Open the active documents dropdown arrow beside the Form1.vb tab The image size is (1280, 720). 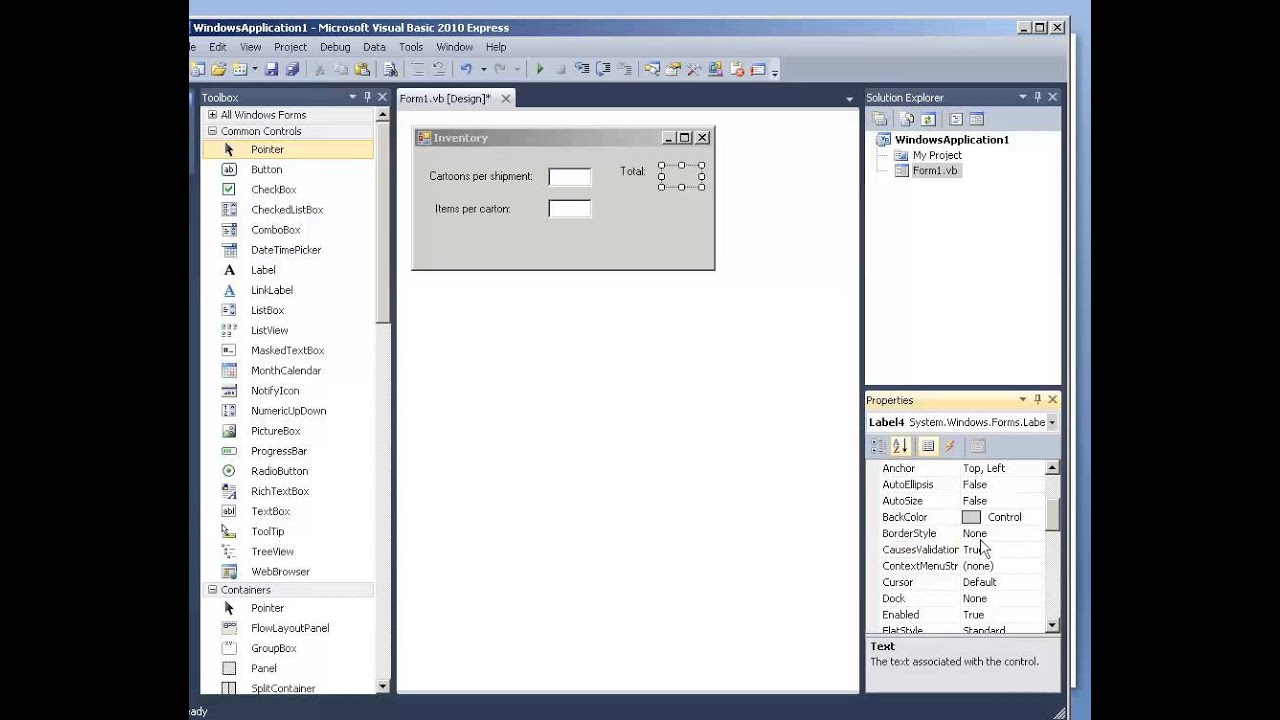coord(849,98)
